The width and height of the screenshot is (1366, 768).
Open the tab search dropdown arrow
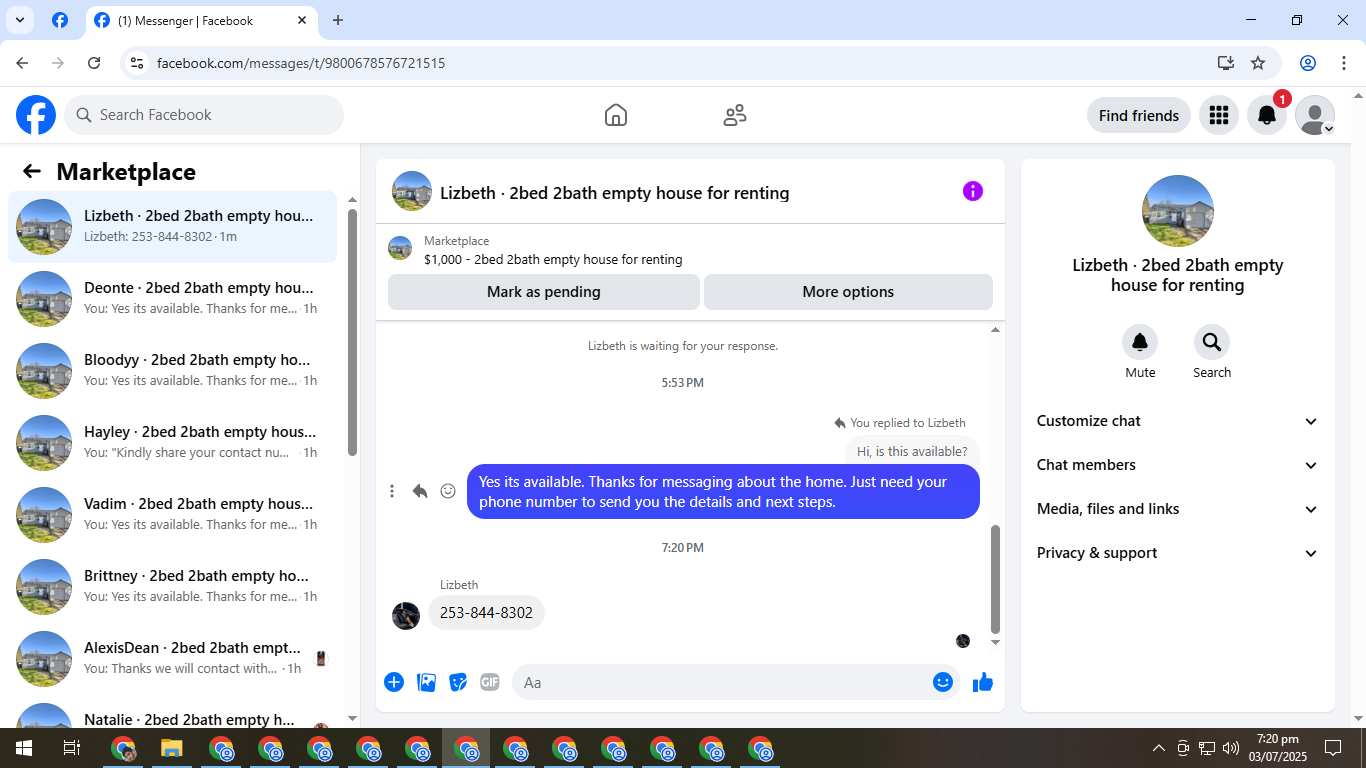point(20,20)
